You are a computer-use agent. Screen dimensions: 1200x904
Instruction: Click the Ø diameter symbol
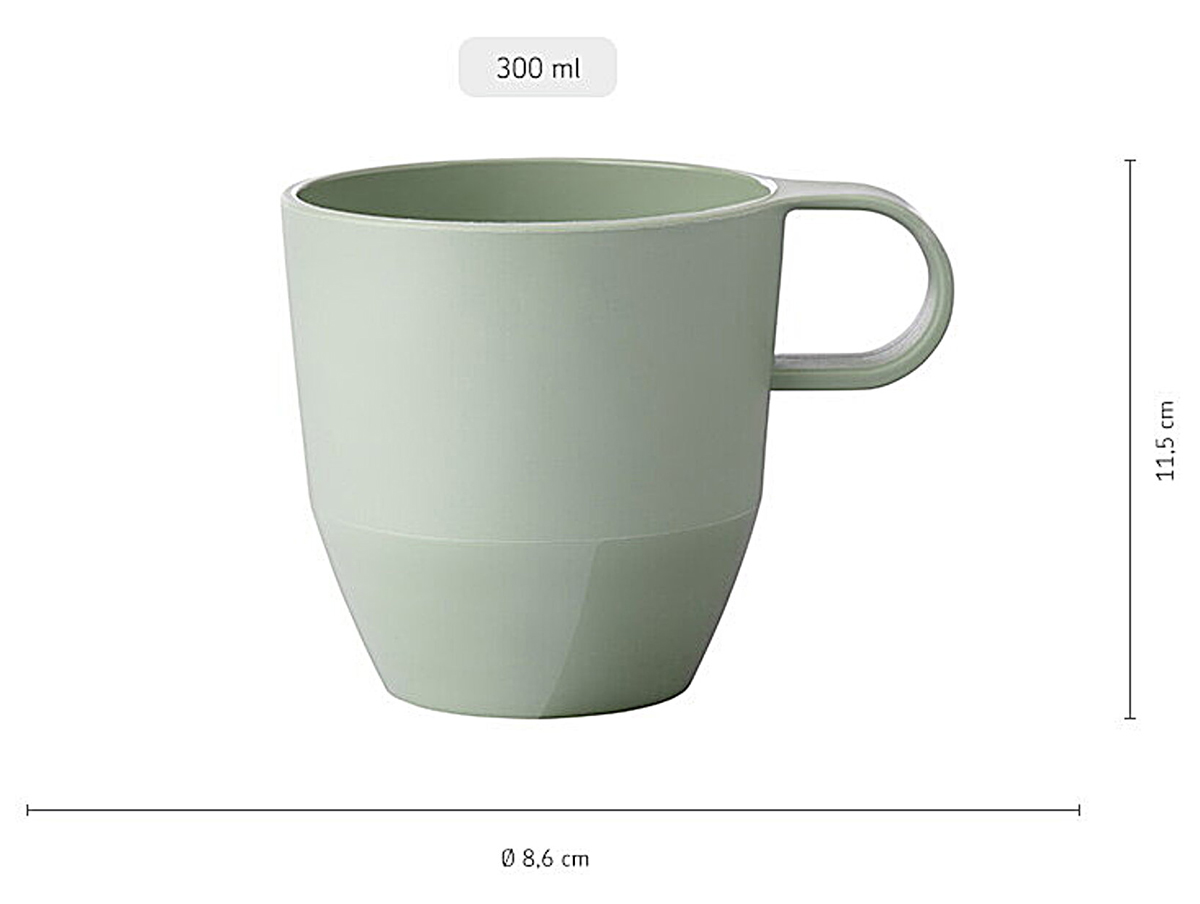click(x=508, y=858)
